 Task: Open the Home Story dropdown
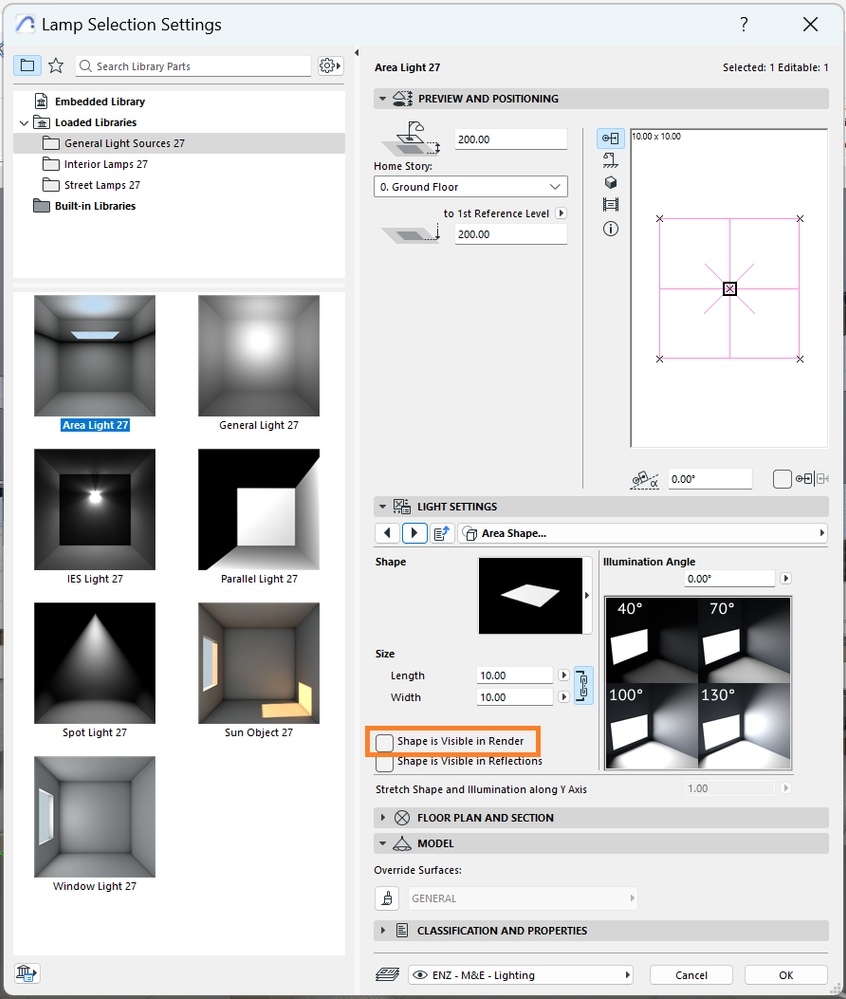point(470,187)
